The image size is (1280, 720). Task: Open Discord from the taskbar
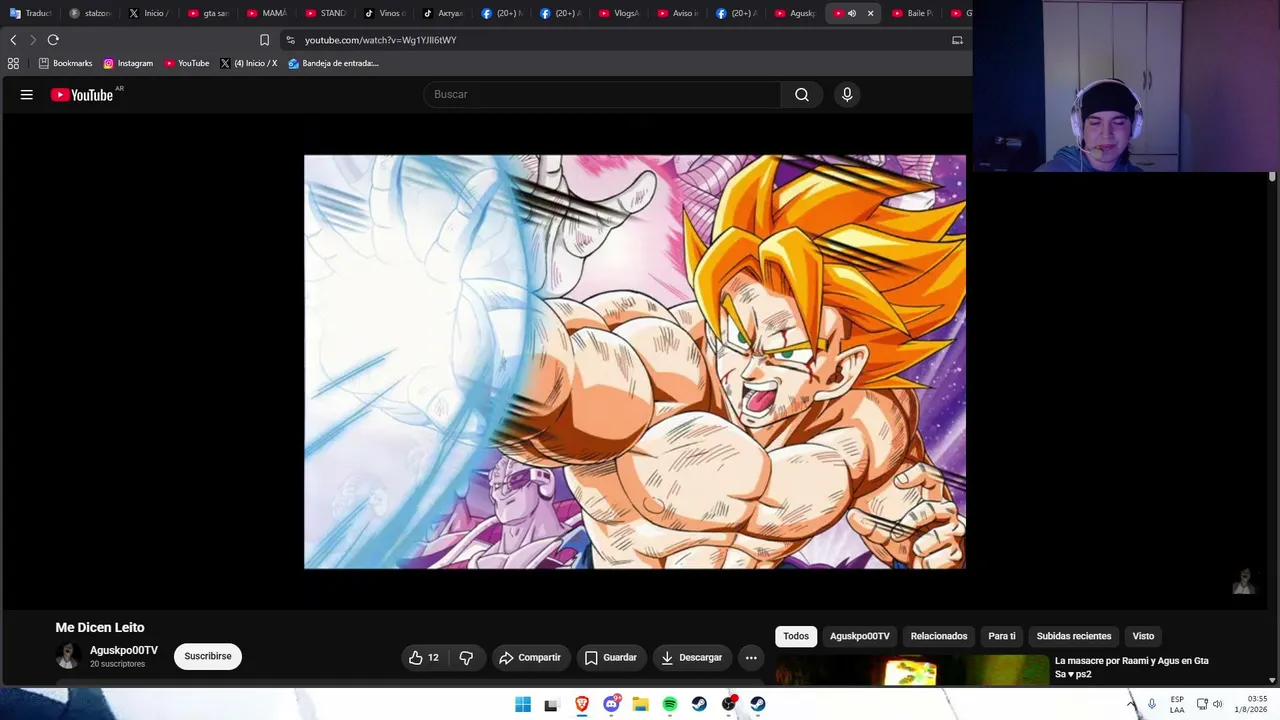tap(611, 704)
